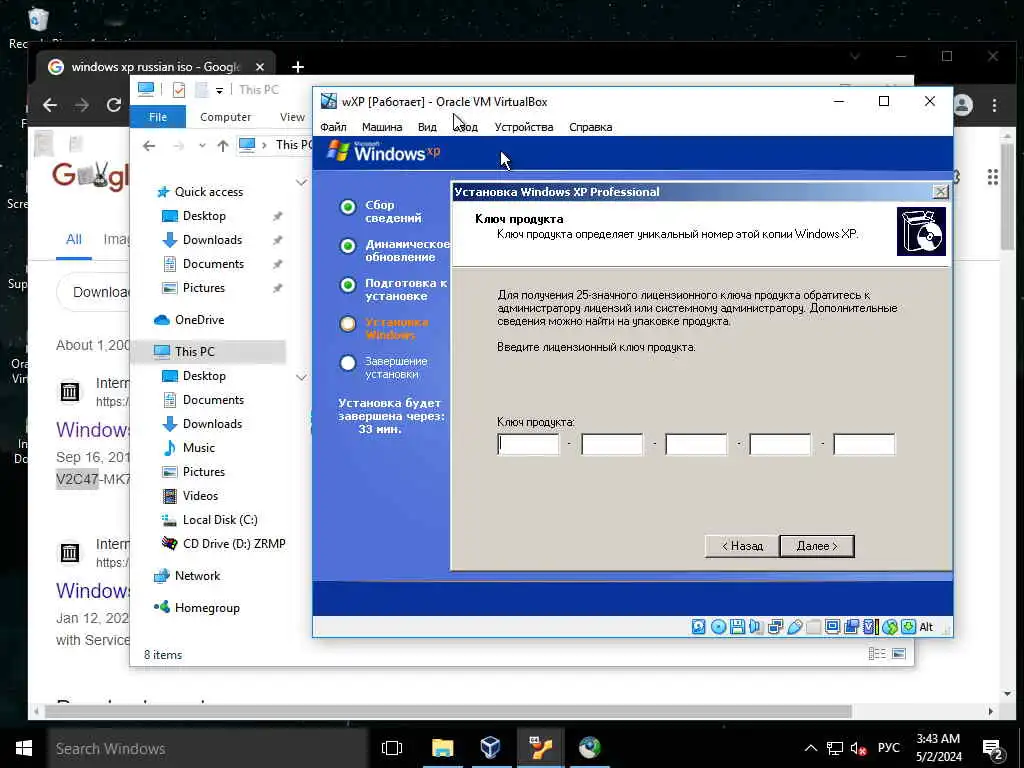Viewport: 1024px width, 768px height.
Task: Open Task View on taskbar
Action: 392,748
